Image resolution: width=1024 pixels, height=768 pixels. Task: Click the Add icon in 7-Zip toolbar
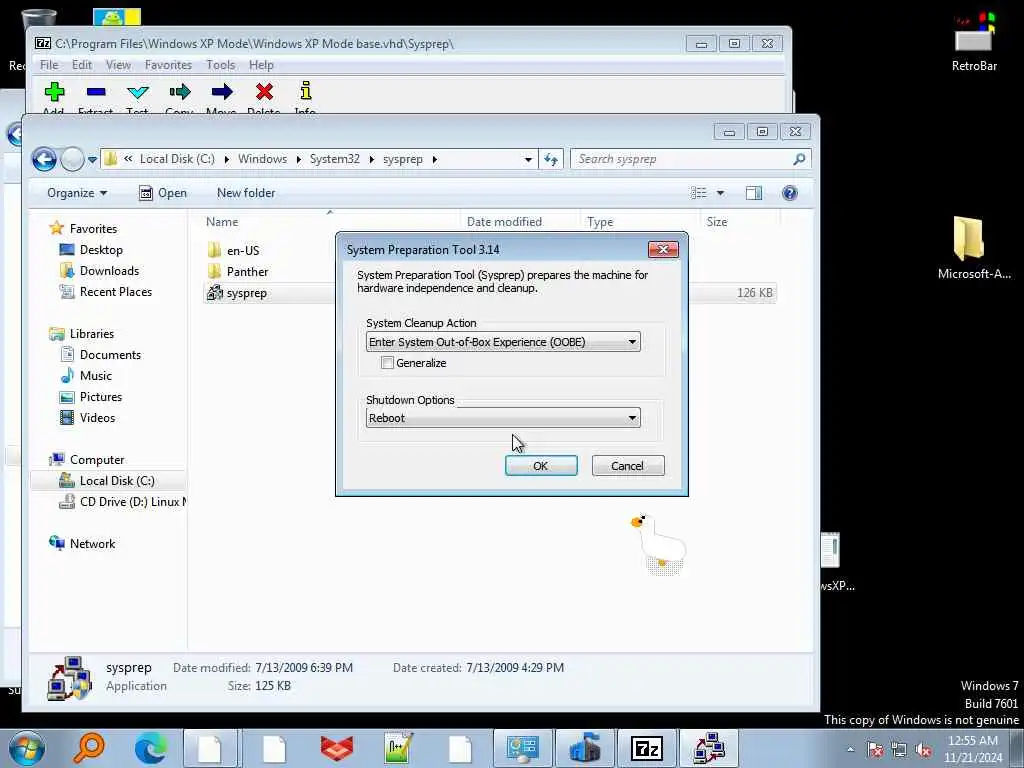pyautogui.click(x=54, y=92)
